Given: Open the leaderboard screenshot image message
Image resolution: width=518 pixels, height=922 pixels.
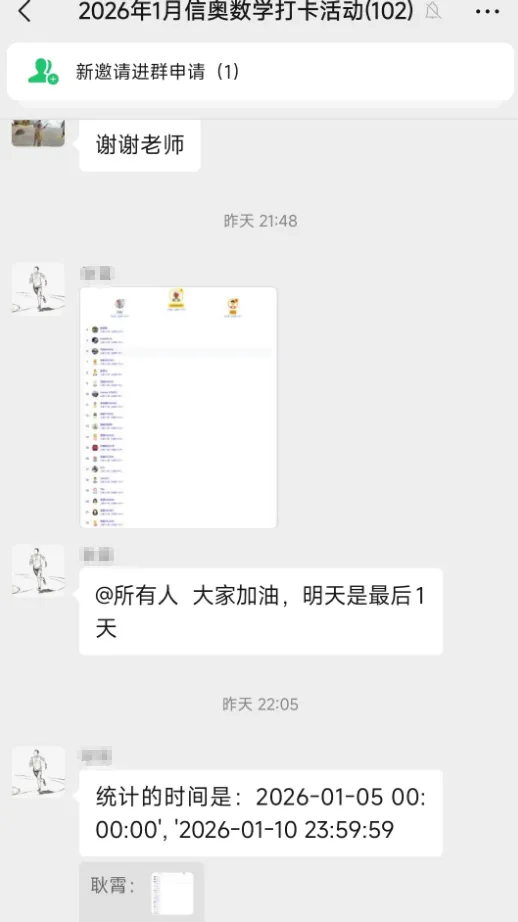Looking at the screenshot, I should tap(178, 407).
